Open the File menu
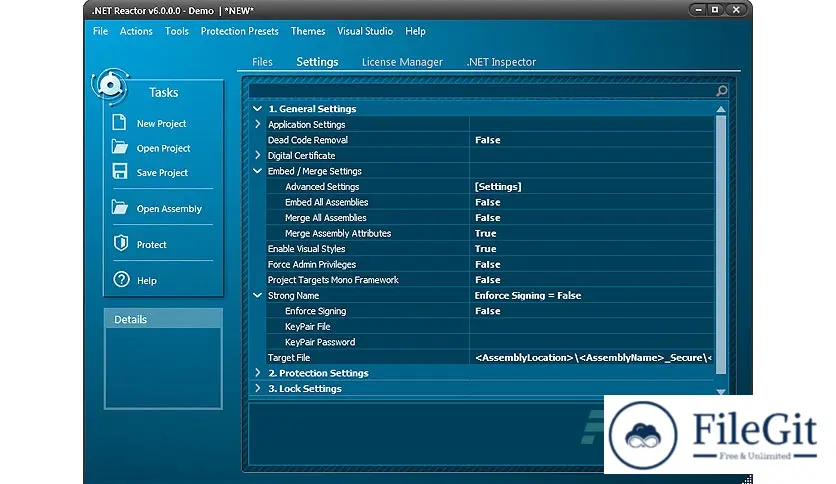The height and width of the screenshot is (484, 836). [100, 31]
